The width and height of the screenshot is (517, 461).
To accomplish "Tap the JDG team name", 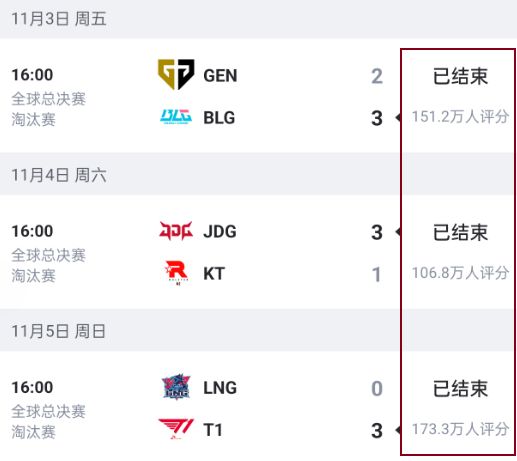I will (220, 231).
